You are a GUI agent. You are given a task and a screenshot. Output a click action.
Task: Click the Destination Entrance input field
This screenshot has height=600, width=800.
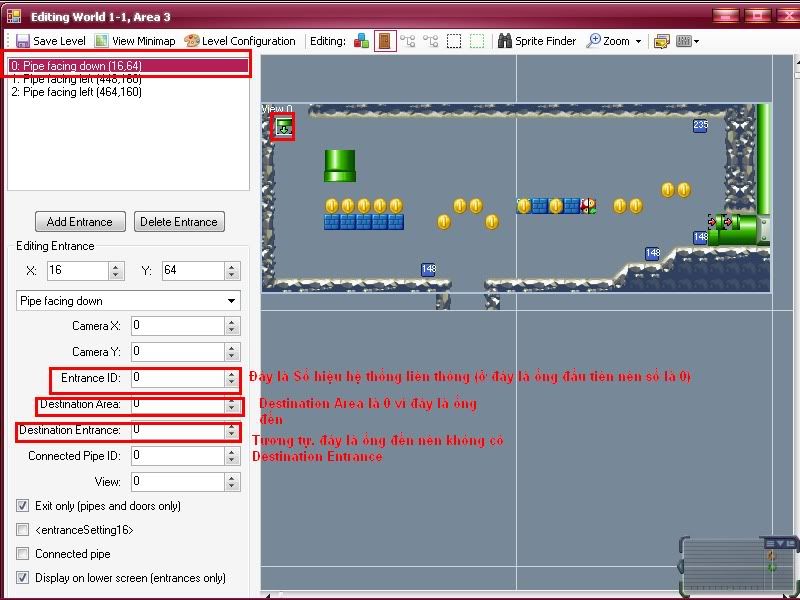point(178,430)
